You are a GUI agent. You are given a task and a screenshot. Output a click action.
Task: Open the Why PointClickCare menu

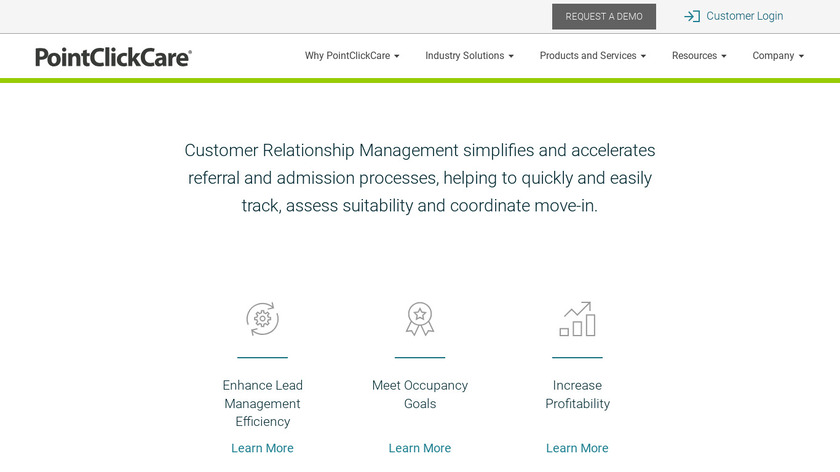point(352,56)
